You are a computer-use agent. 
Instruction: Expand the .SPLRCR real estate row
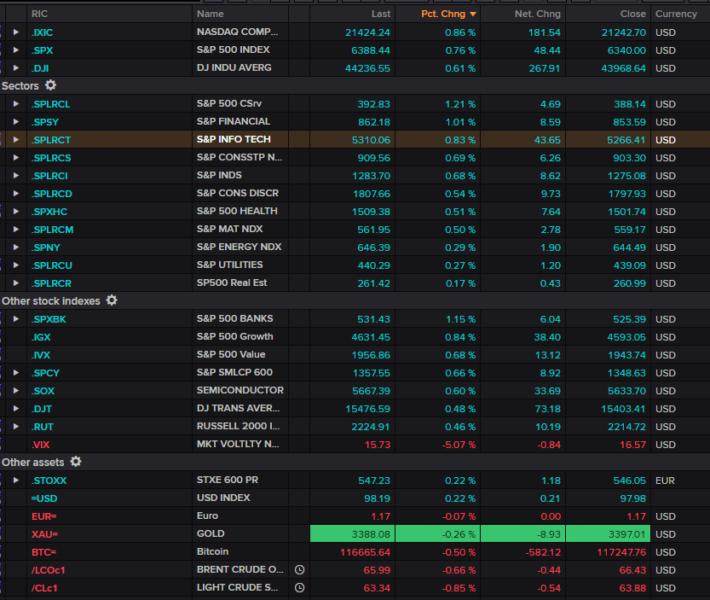pos(16,283)
